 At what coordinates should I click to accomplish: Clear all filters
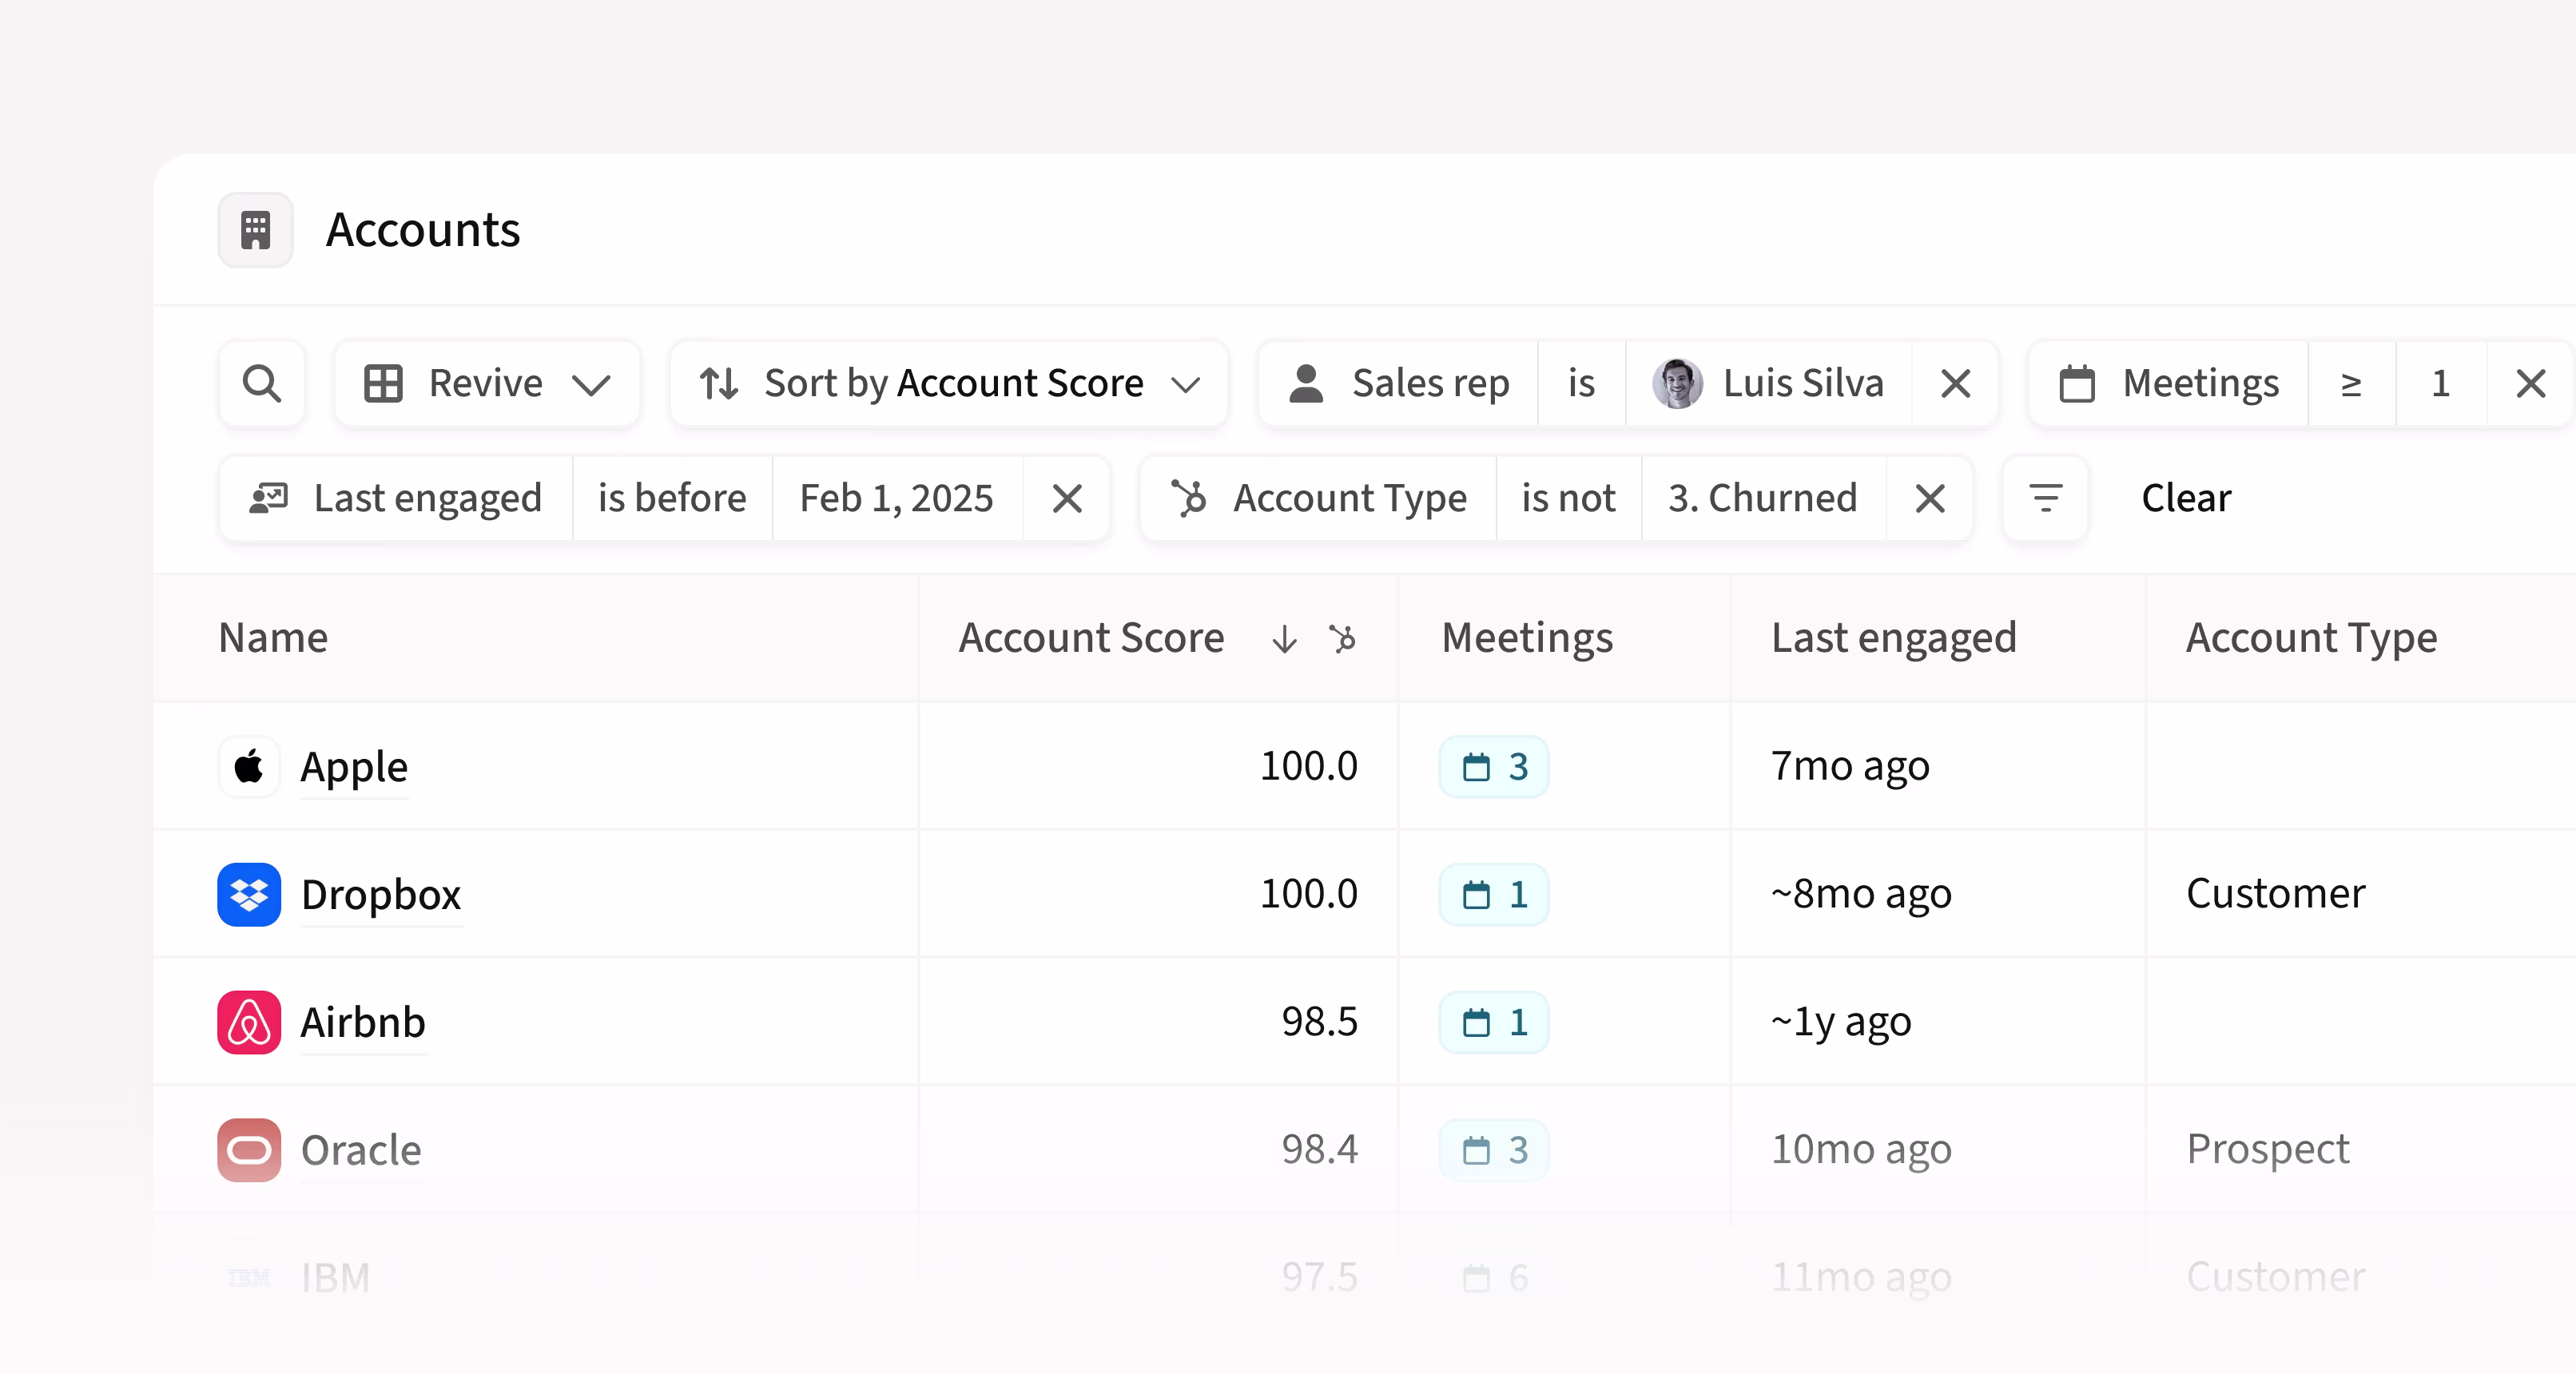point(2186,498)
